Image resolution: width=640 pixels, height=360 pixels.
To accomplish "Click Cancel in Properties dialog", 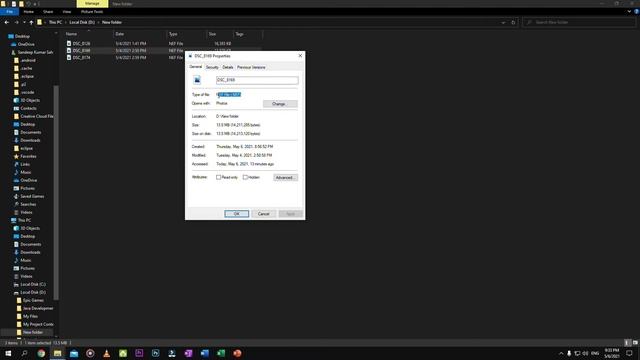I will (264, 214).
